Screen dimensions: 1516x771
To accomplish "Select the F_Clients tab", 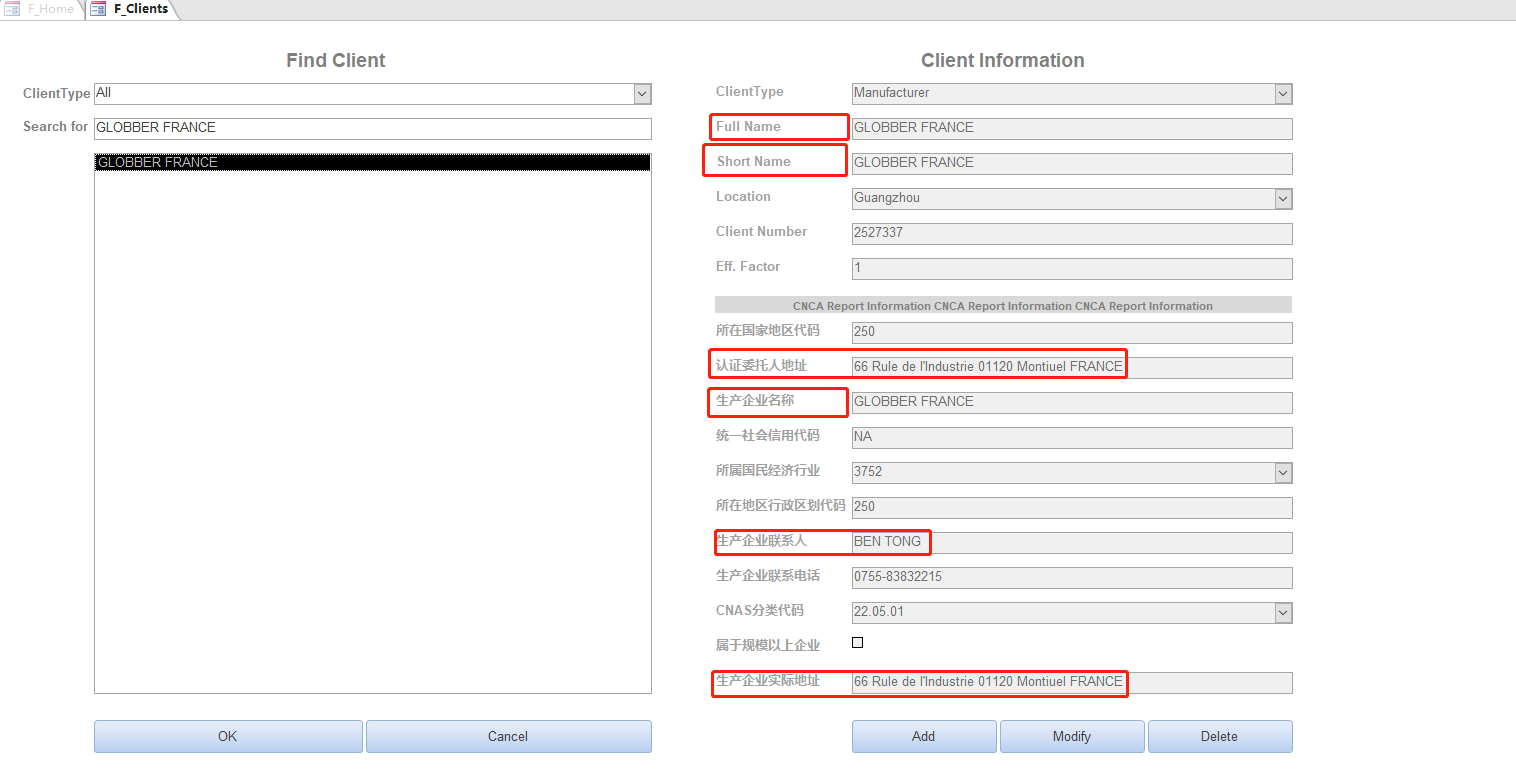I will click(140, 9).
